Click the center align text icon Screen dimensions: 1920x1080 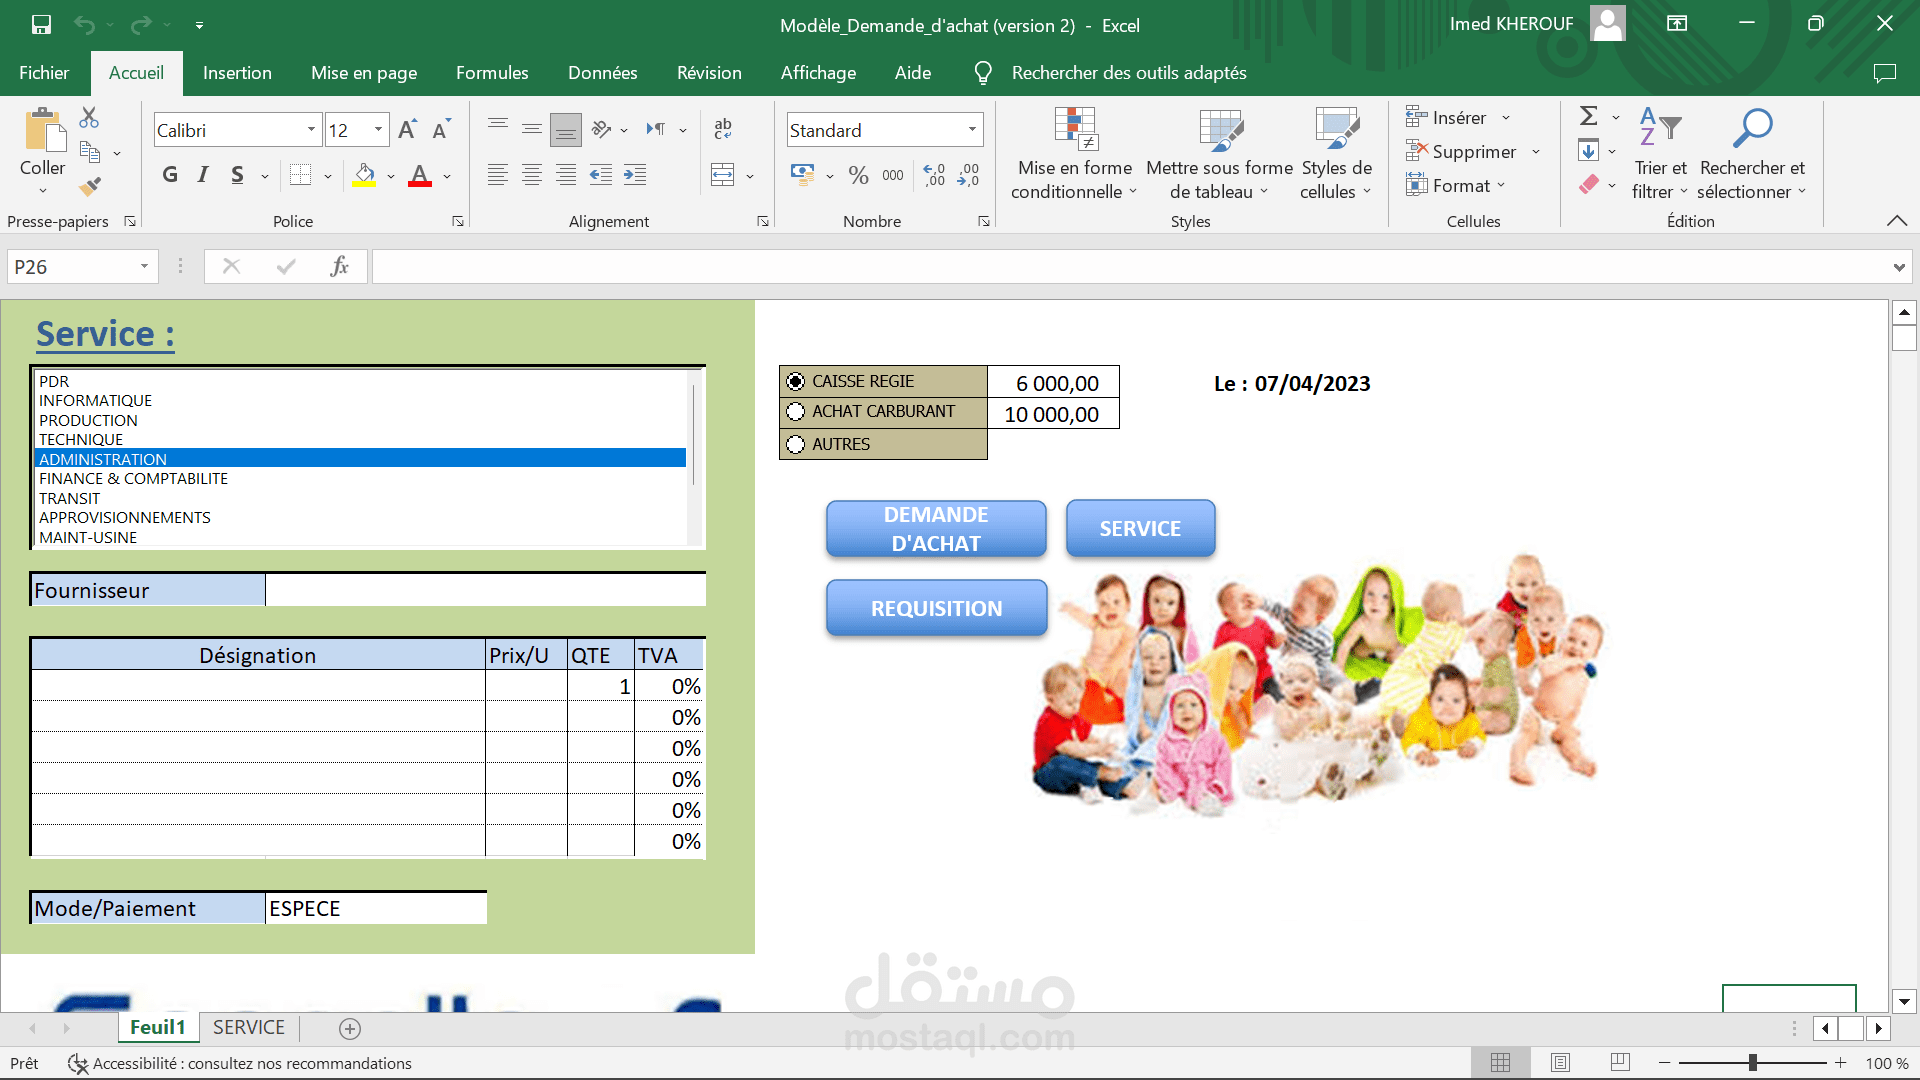tap(532, 175)
